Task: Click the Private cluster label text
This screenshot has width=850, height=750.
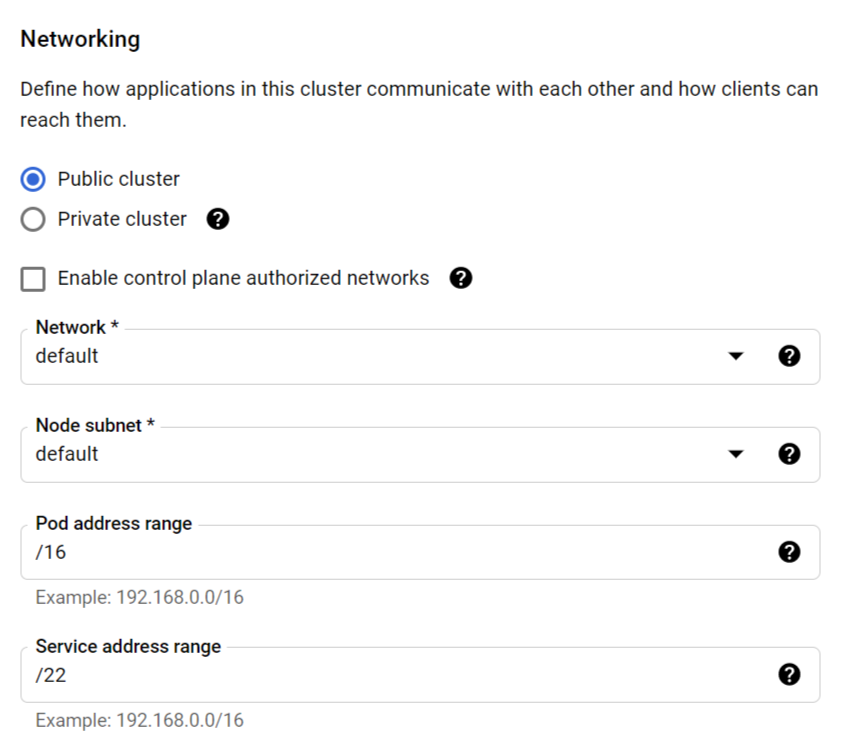Action: [x=122, y=219]
